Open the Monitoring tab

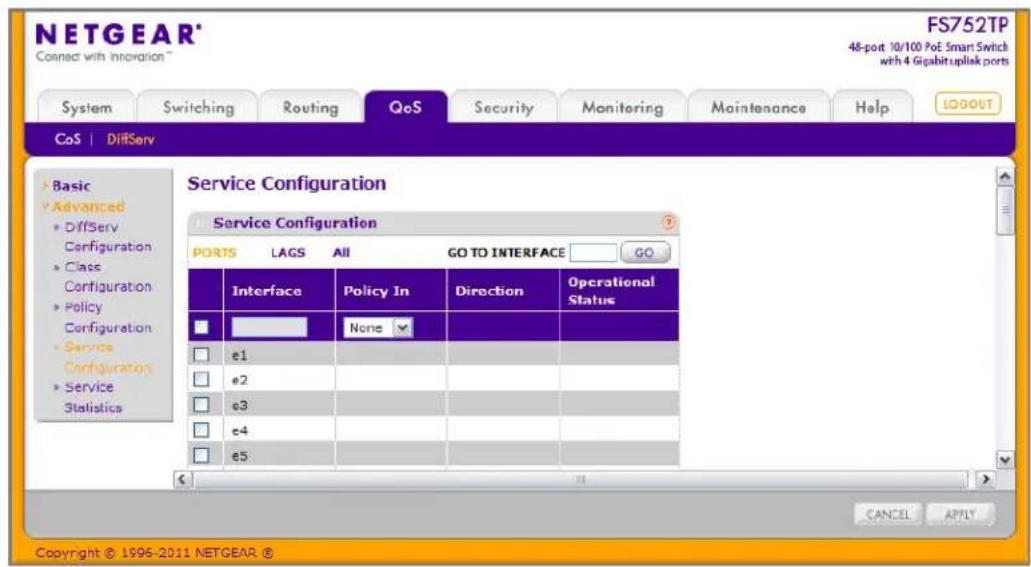click(x=623, y=108)
